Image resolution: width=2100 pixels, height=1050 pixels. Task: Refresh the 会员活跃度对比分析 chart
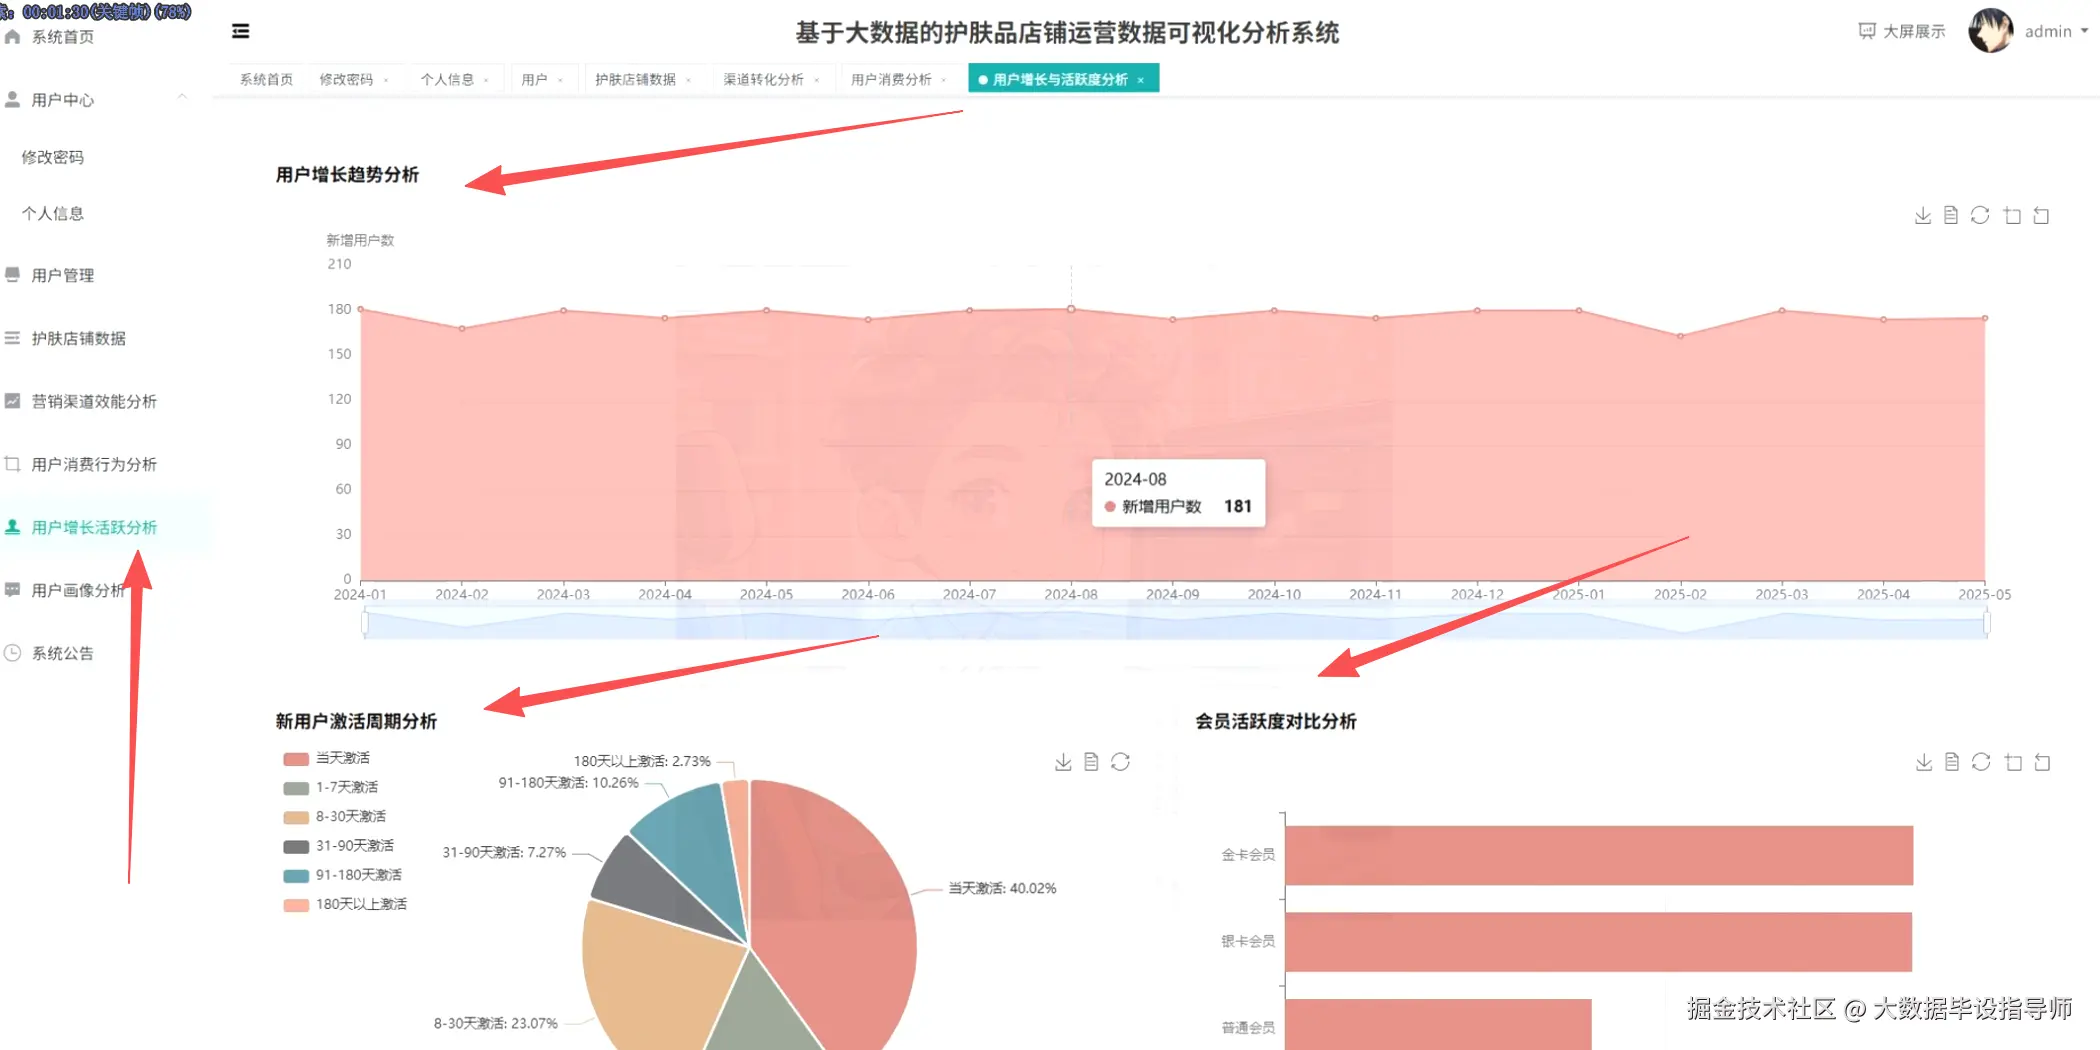1981,761
